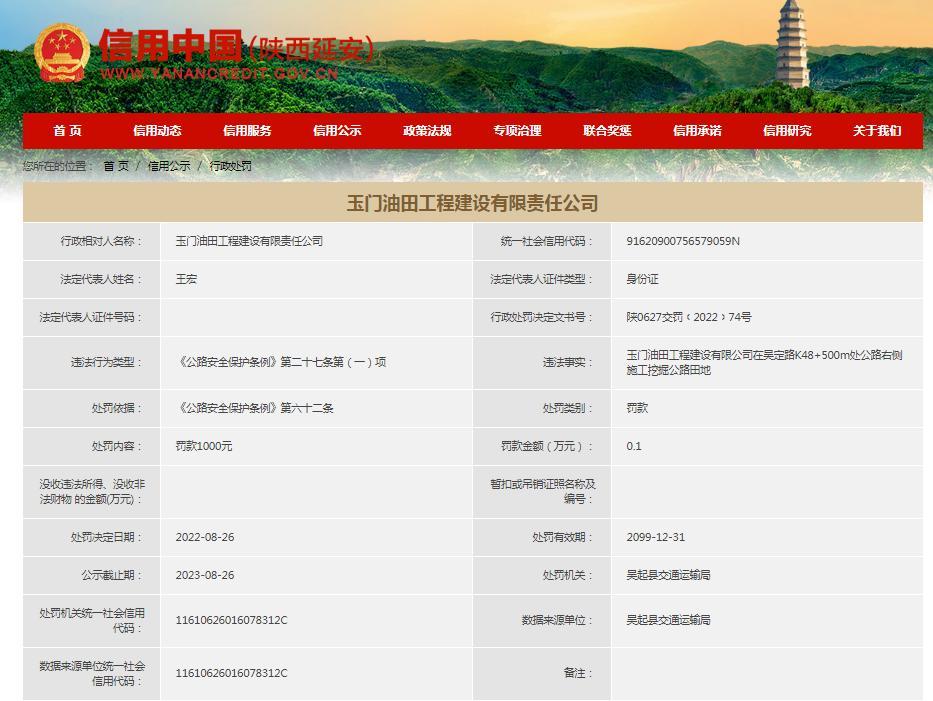
Task: Click the decision date 2022-08-26
Action: (x=205, y=537)
